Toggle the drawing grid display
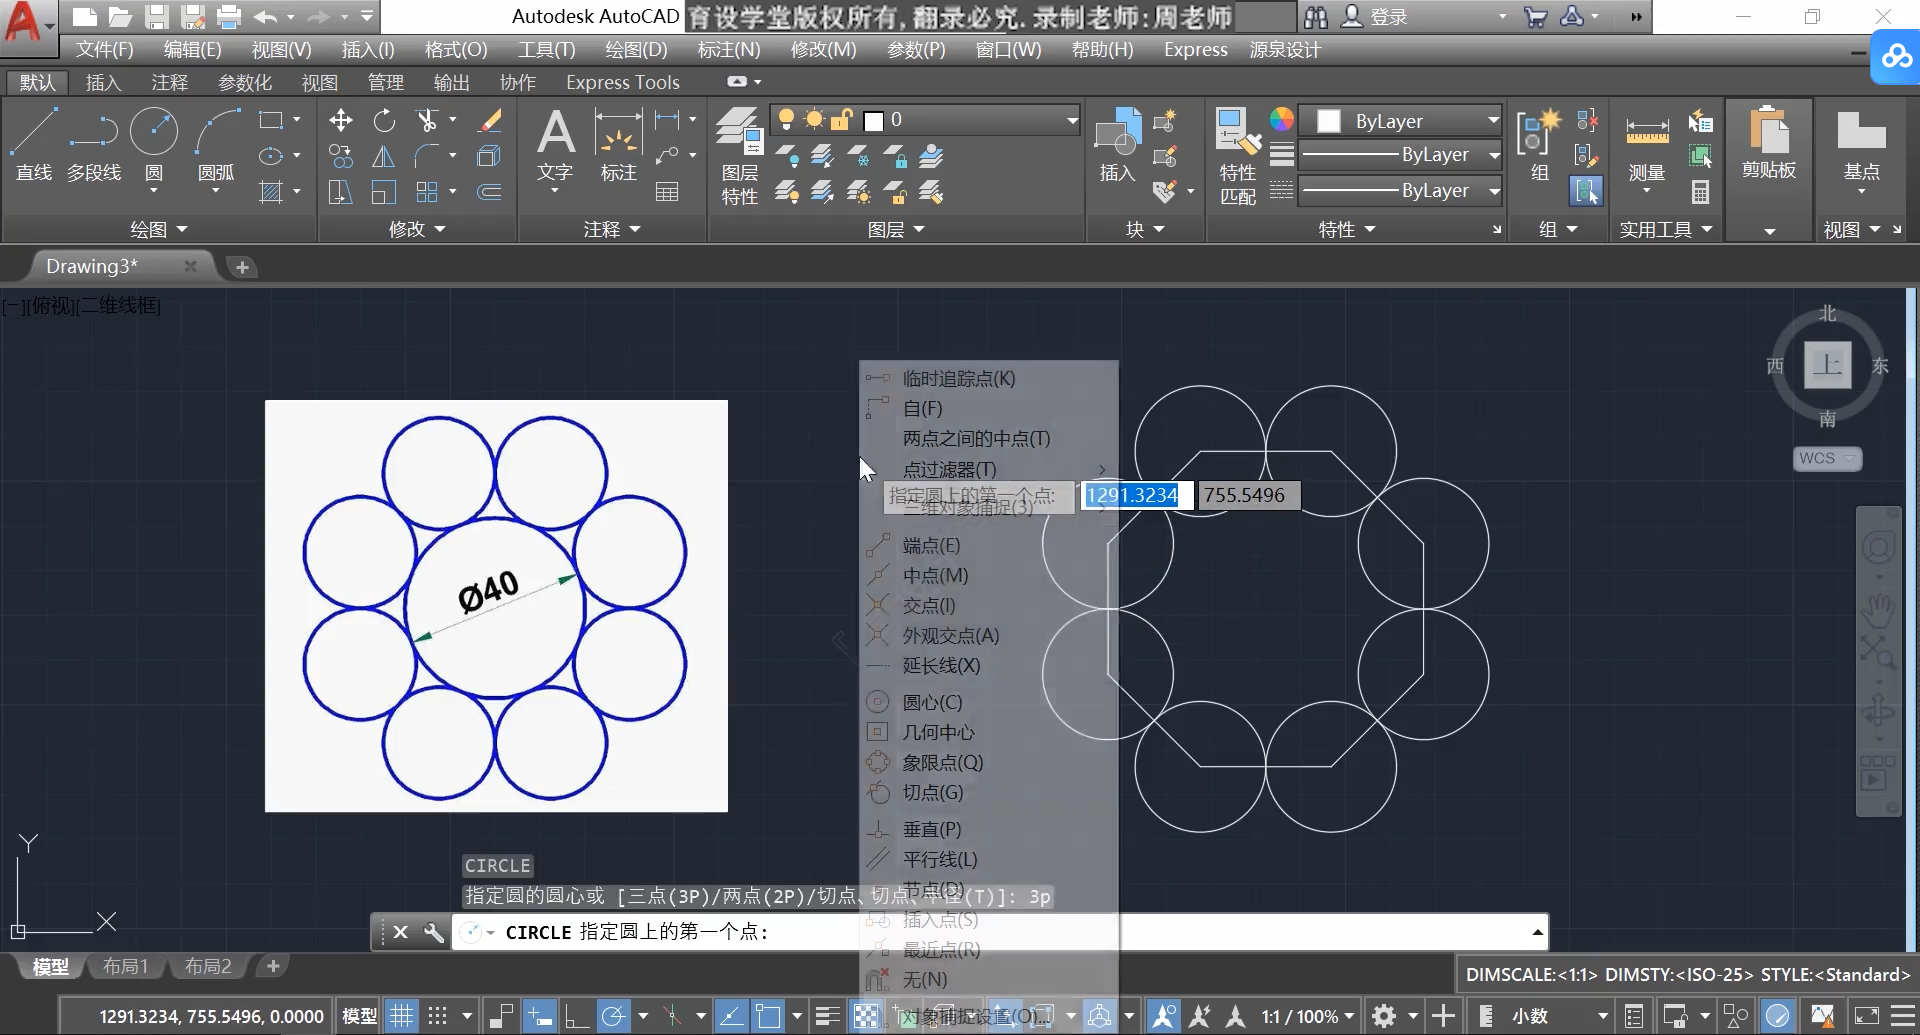Viewport: 1920px width, 1035px height. tap(401, 1016)
